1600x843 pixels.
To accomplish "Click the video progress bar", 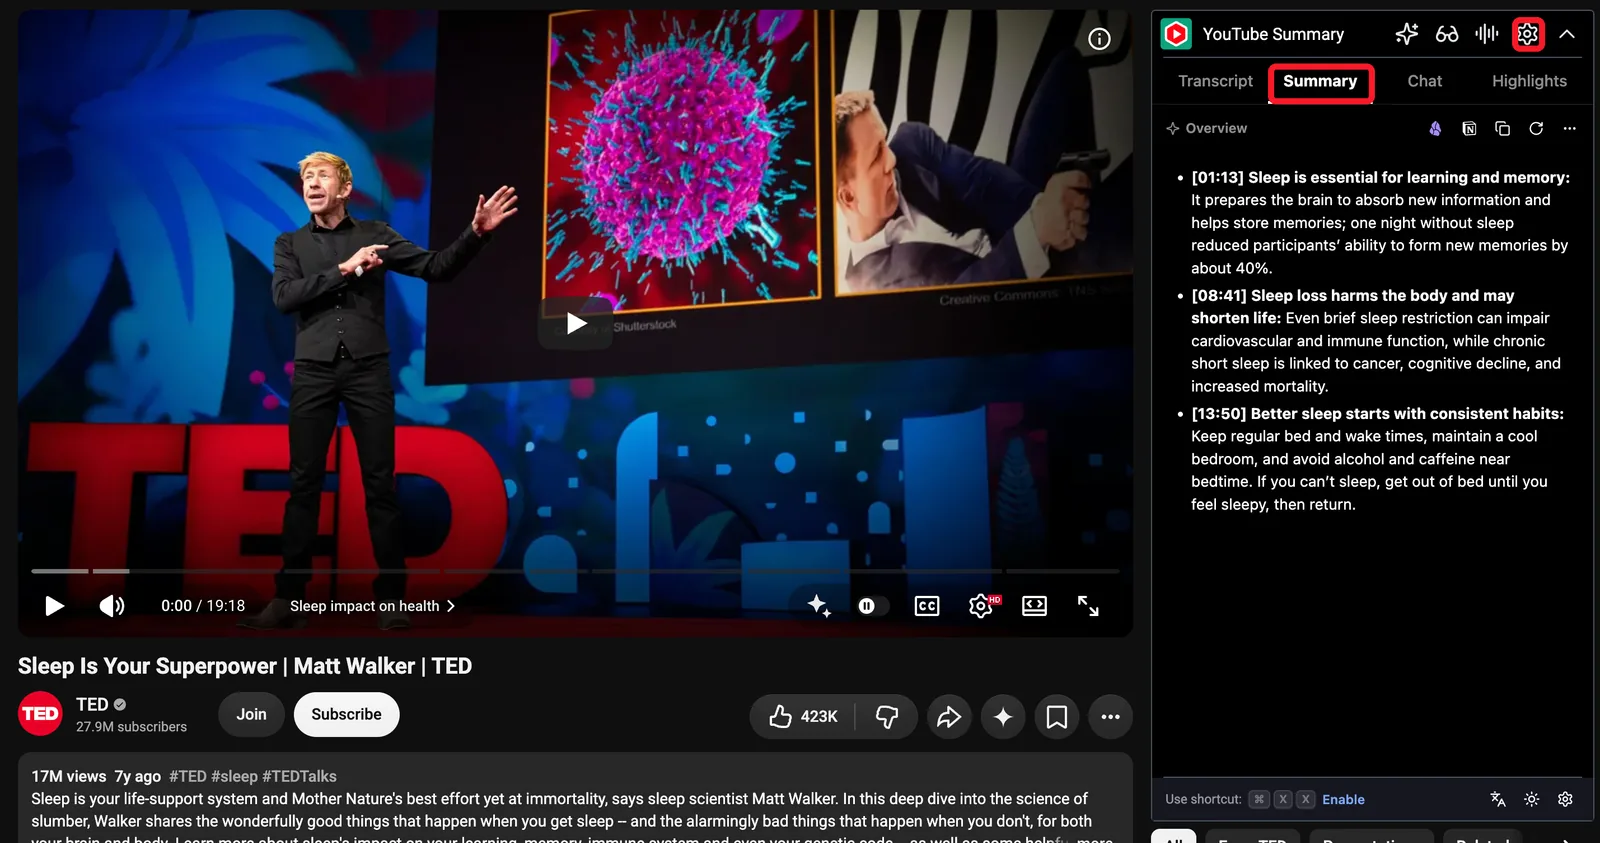I will point(575,571).
